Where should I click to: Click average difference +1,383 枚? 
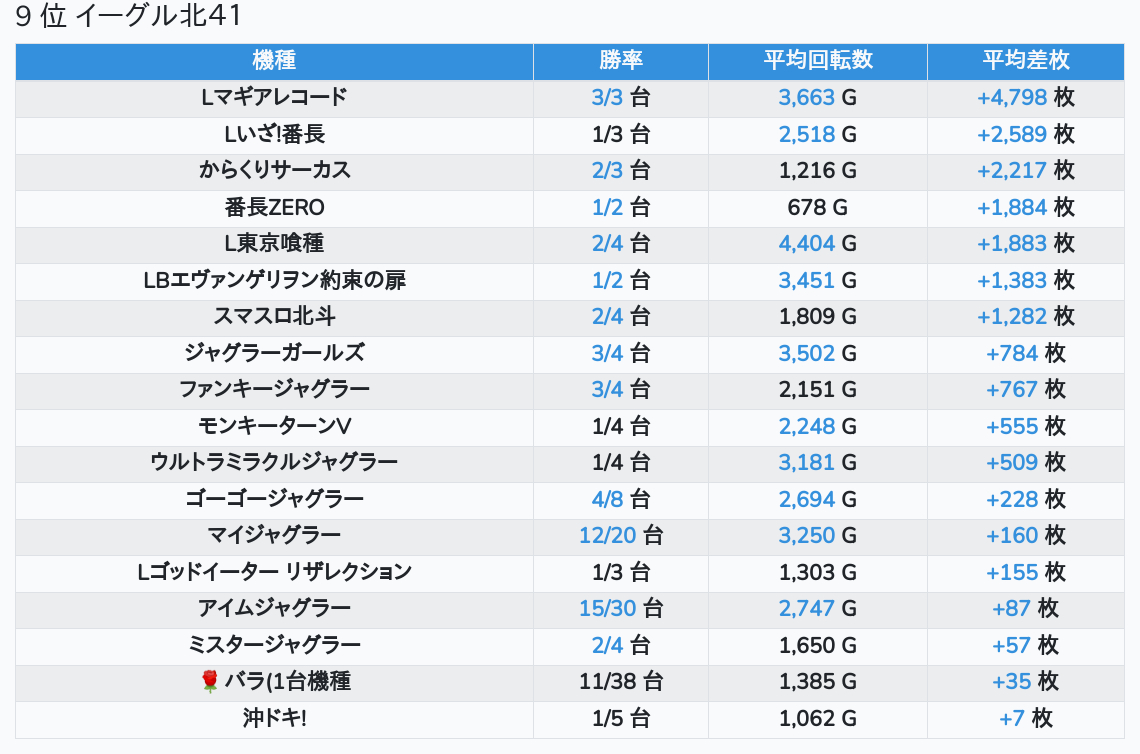1026,280
